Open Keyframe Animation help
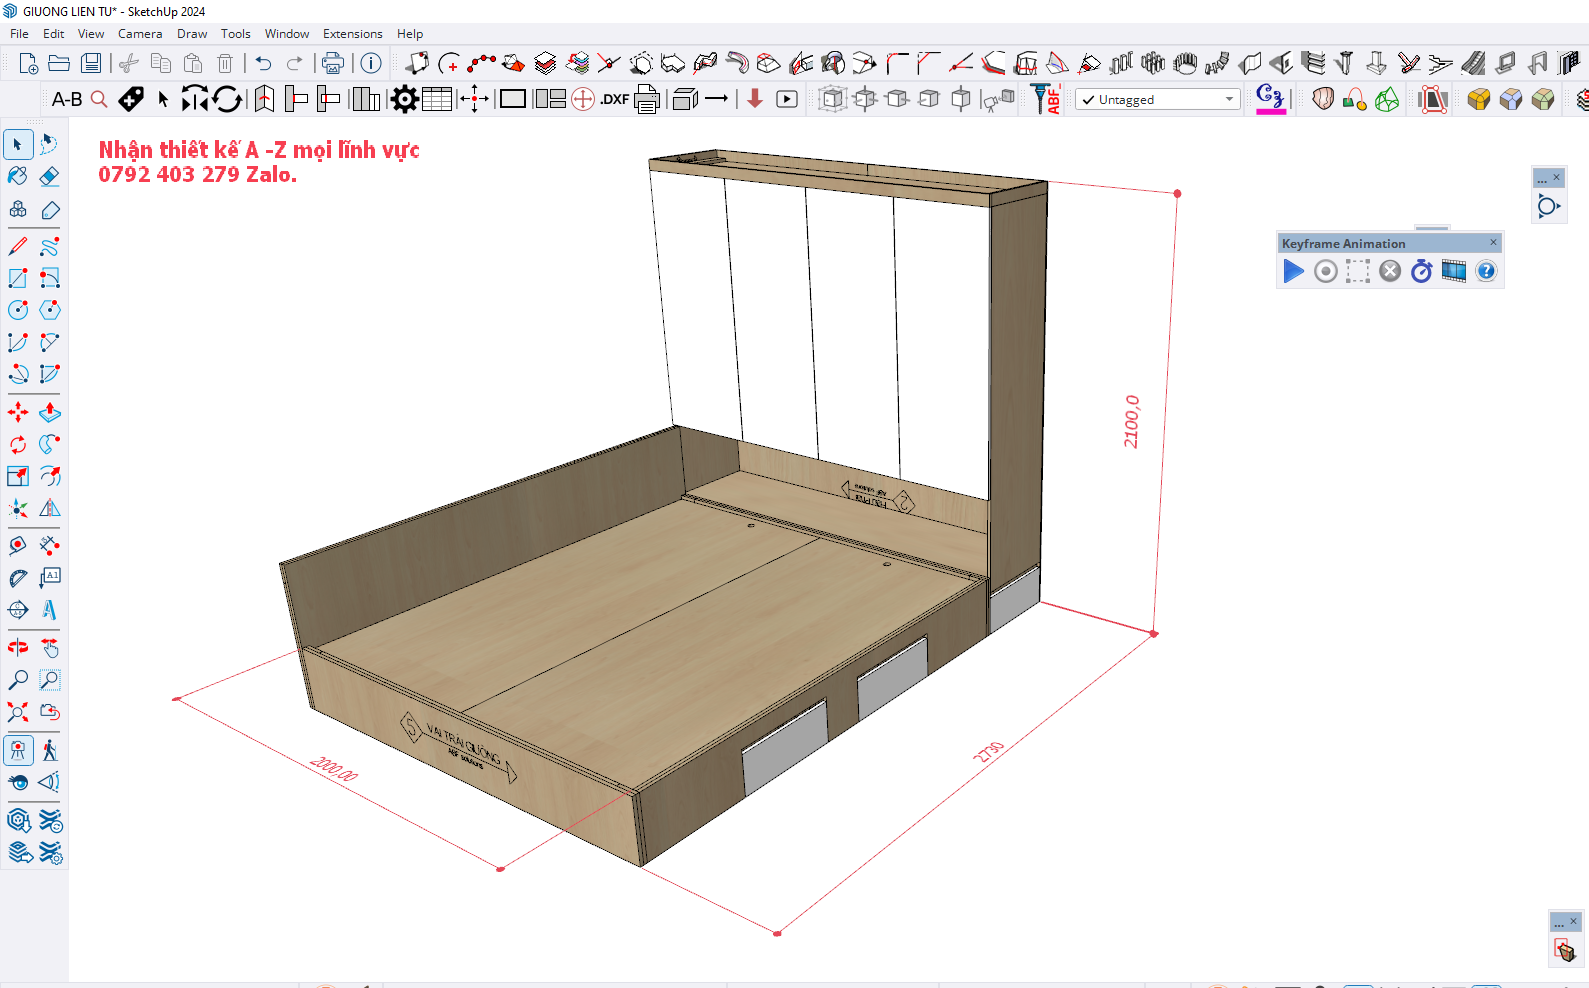 click(1486, 271)
